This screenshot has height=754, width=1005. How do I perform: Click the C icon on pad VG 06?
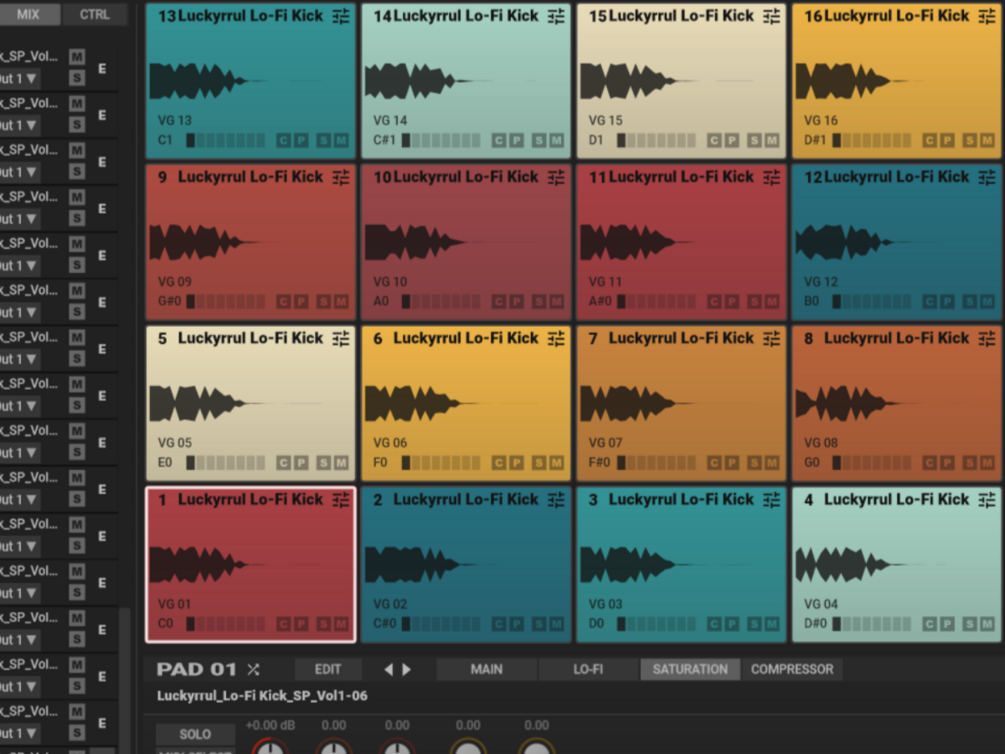click(499, 462)
